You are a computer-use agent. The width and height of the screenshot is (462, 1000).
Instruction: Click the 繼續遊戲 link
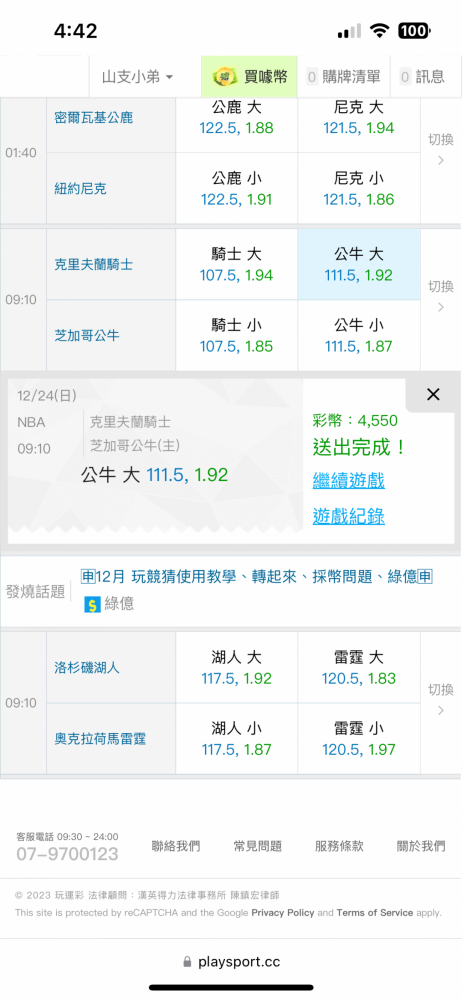click(348, 480)
